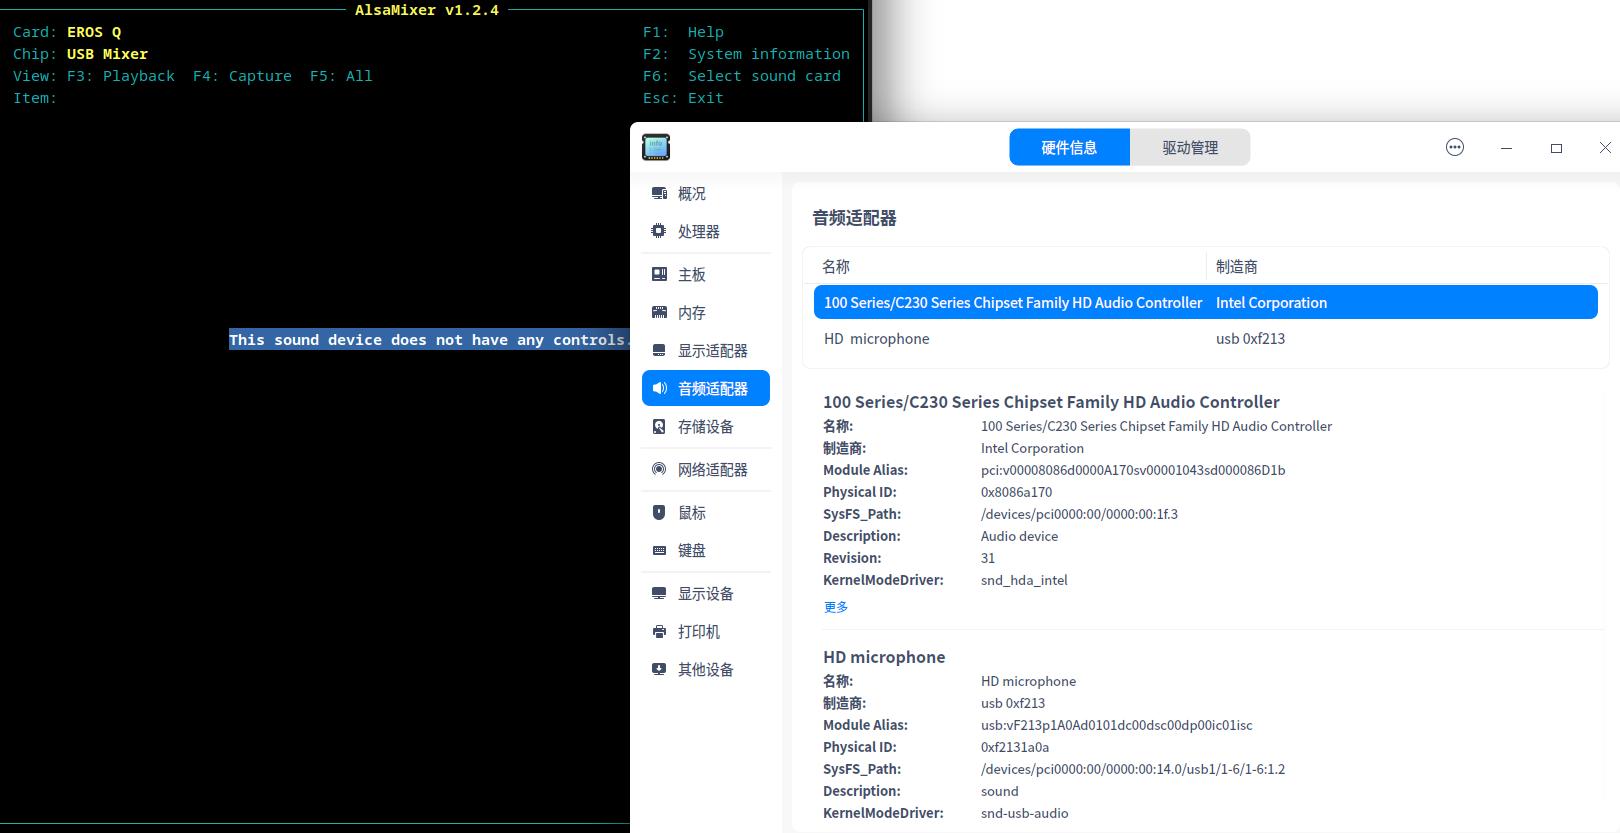Image resolution: width=1620 pixels, height=833 pixels.
Task: Open the 打印机 printer page
Action: pos(706,631)
